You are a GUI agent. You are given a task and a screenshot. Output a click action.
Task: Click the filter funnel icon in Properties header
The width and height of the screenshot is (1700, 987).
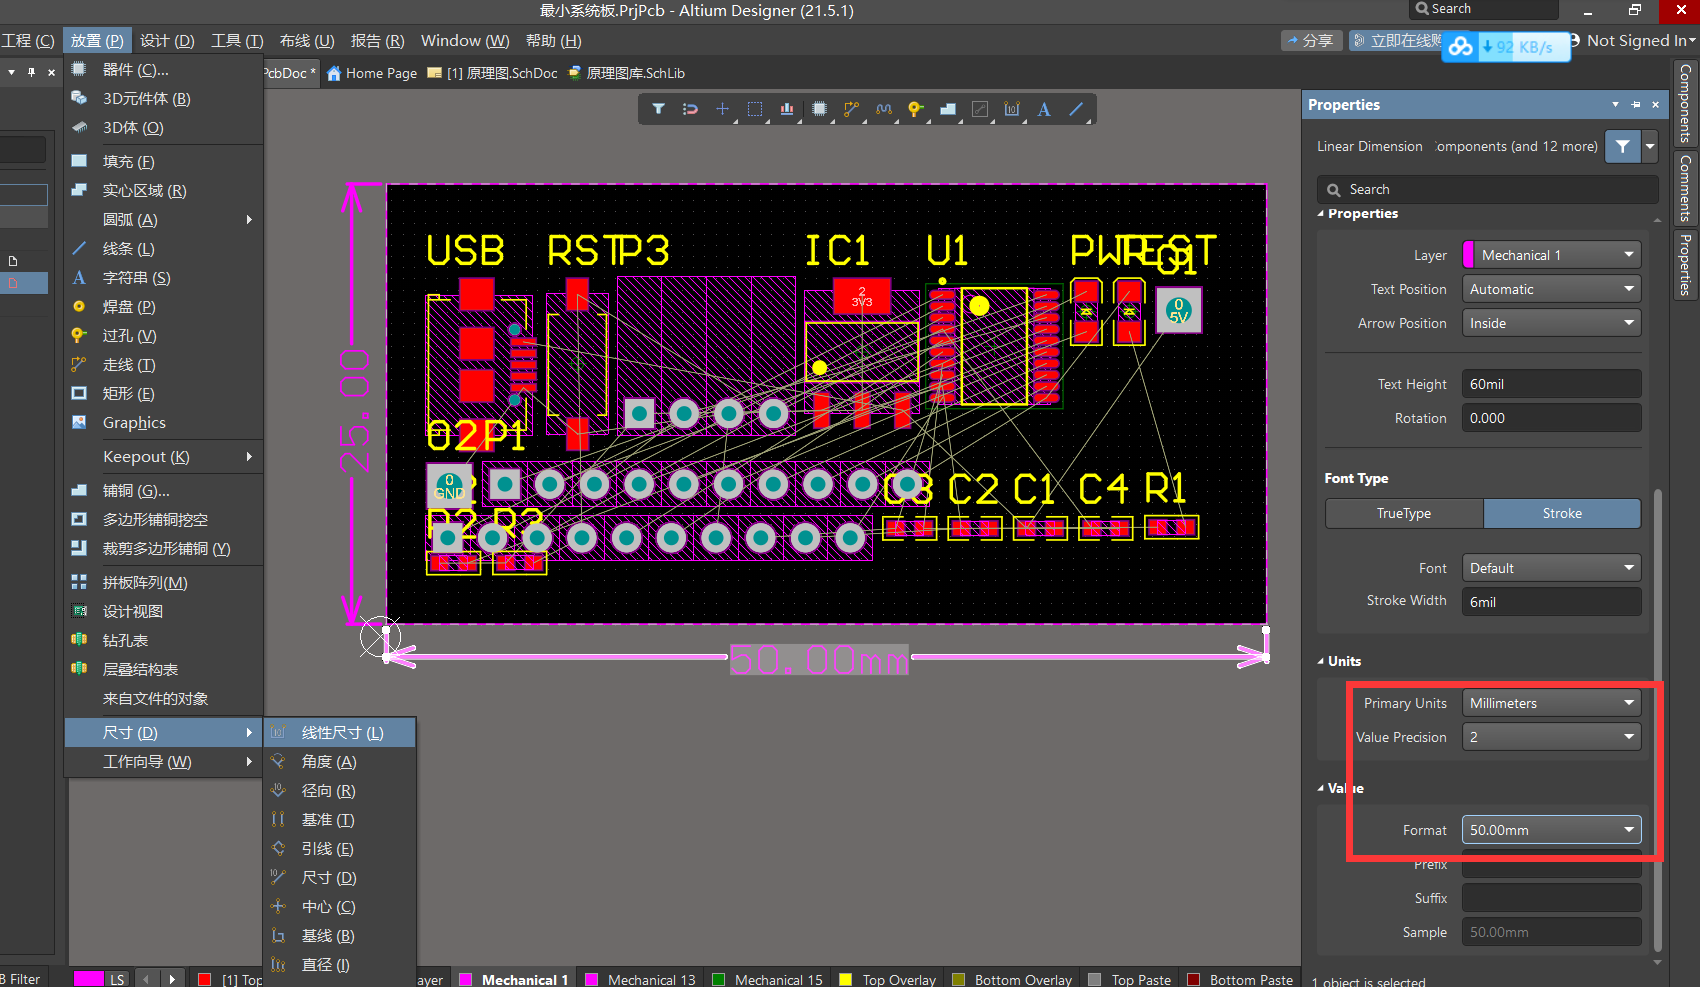tap(1622, 146)
